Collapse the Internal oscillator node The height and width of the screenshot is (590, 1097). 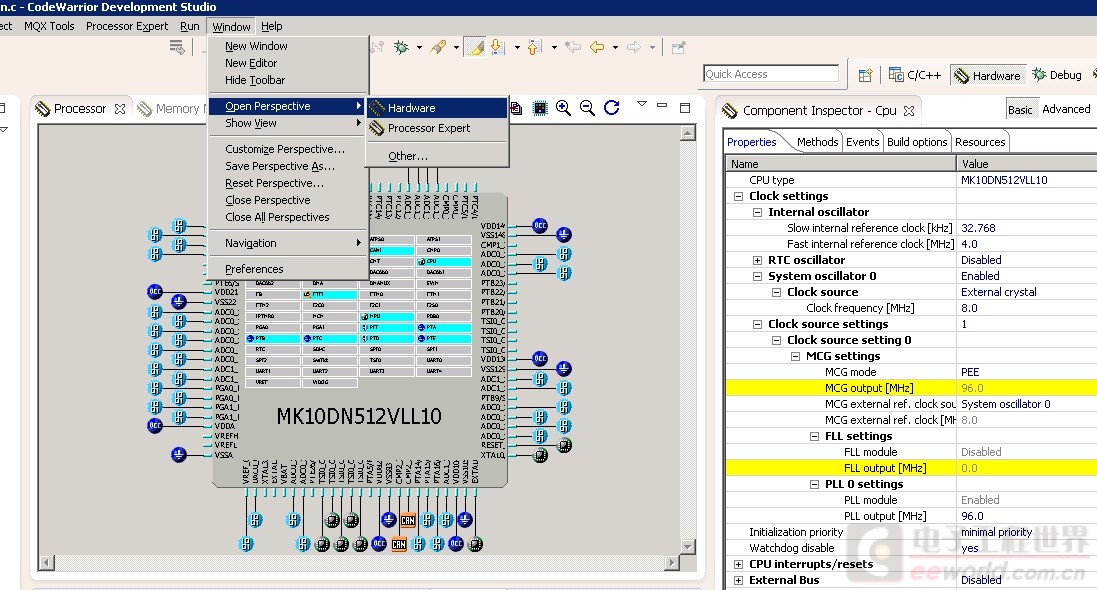click(x=757, y=212)
